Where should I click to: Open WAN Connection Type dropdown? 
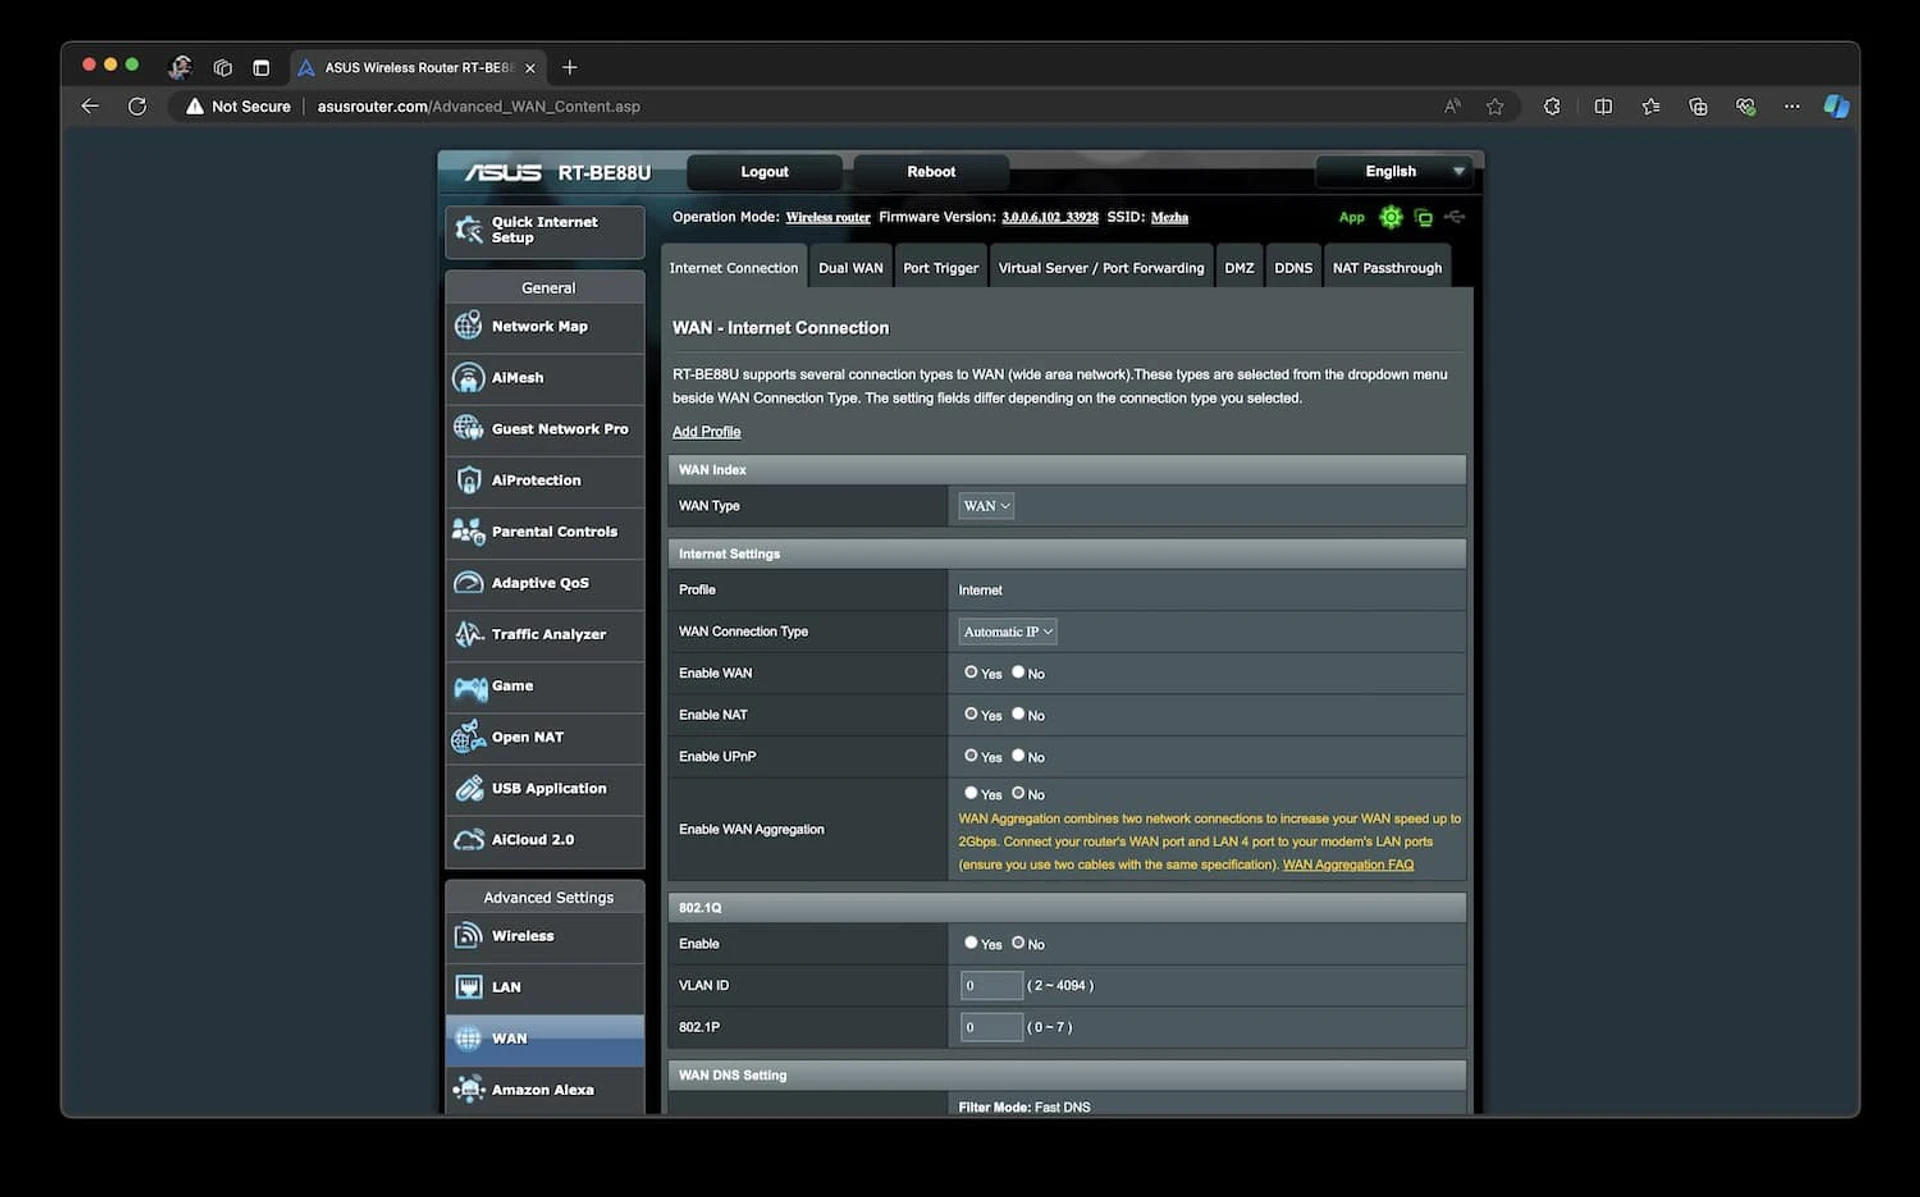1007,632
